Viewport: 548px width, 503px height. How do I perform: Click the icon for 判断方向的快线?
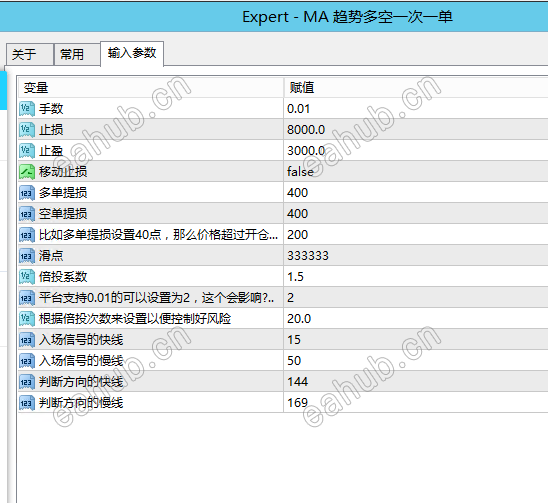tap(27, 381)
